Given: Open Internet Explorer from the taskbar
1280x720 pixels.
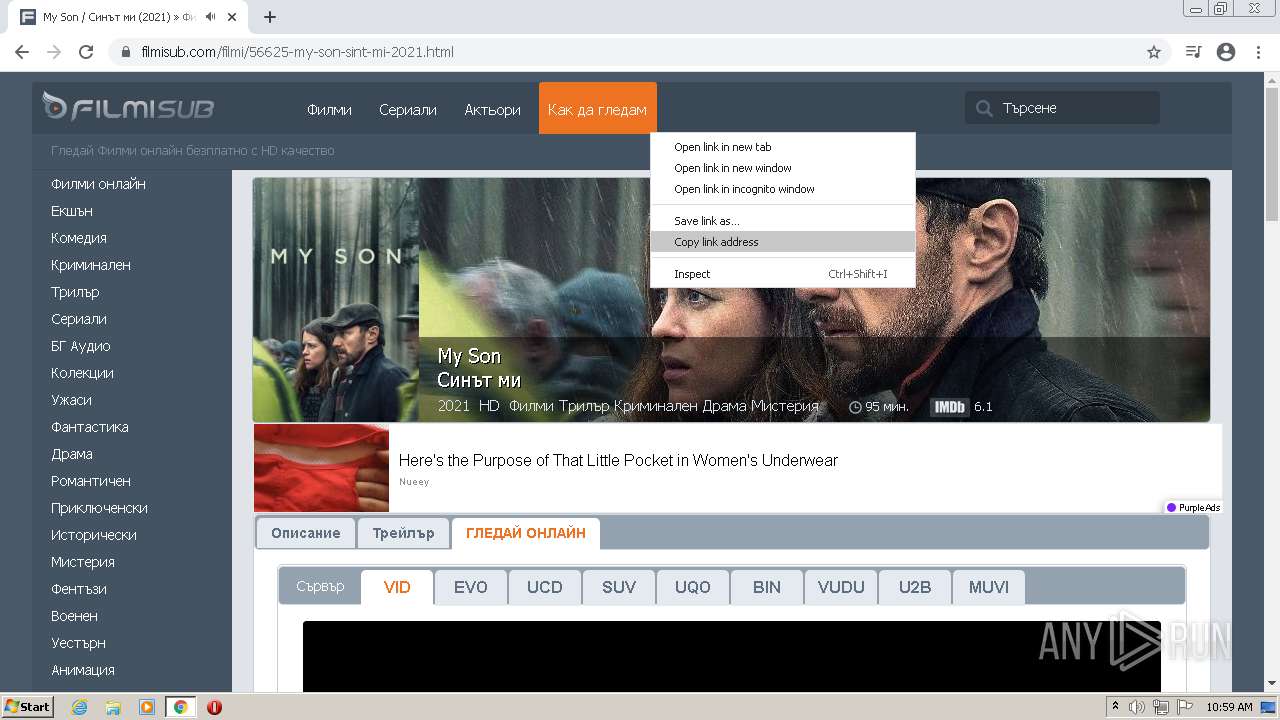Looking at the screenshot, I should click(79, 707).
